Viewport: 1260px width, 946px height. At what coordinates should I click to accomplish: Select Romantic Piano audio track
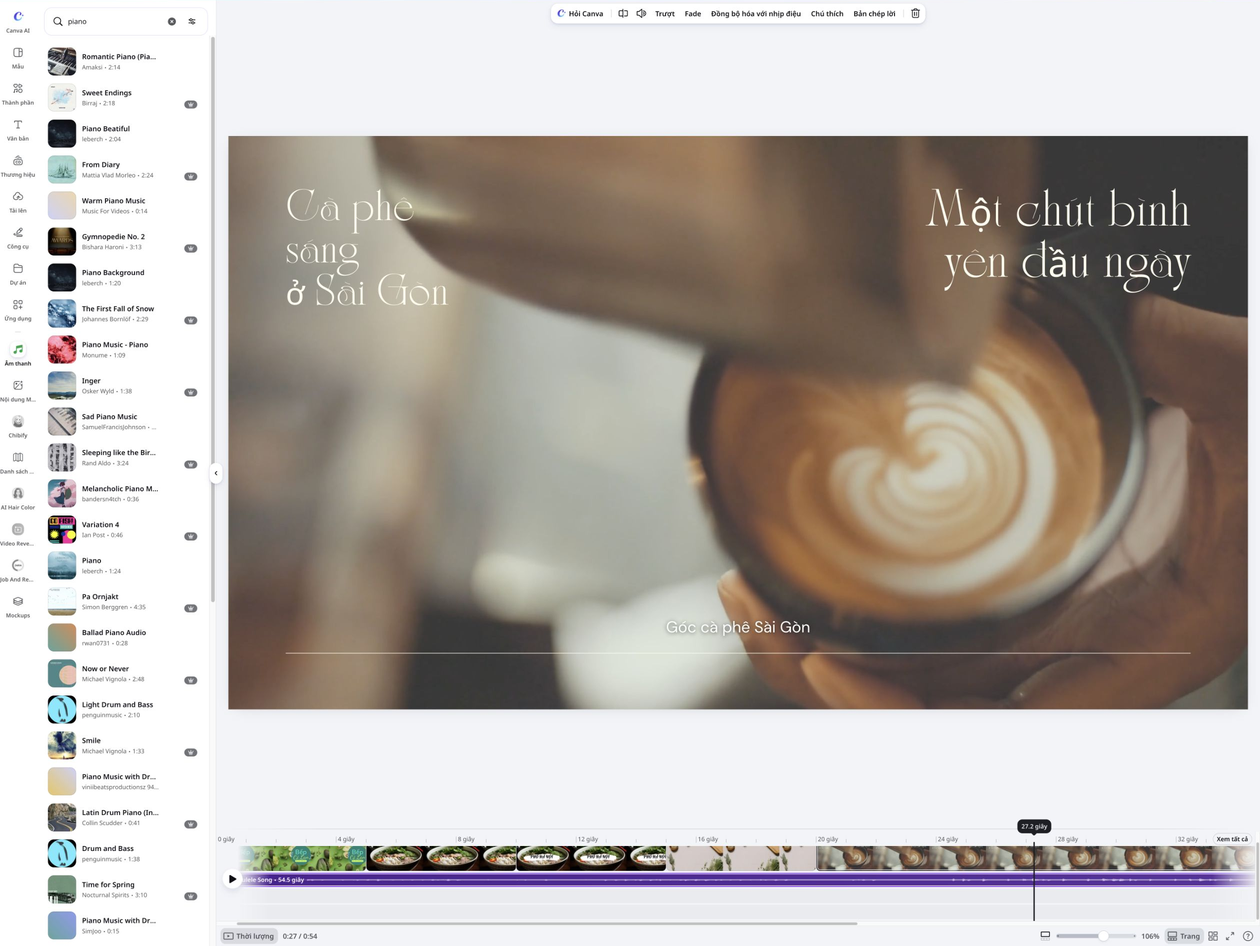[x=122, y=61]
